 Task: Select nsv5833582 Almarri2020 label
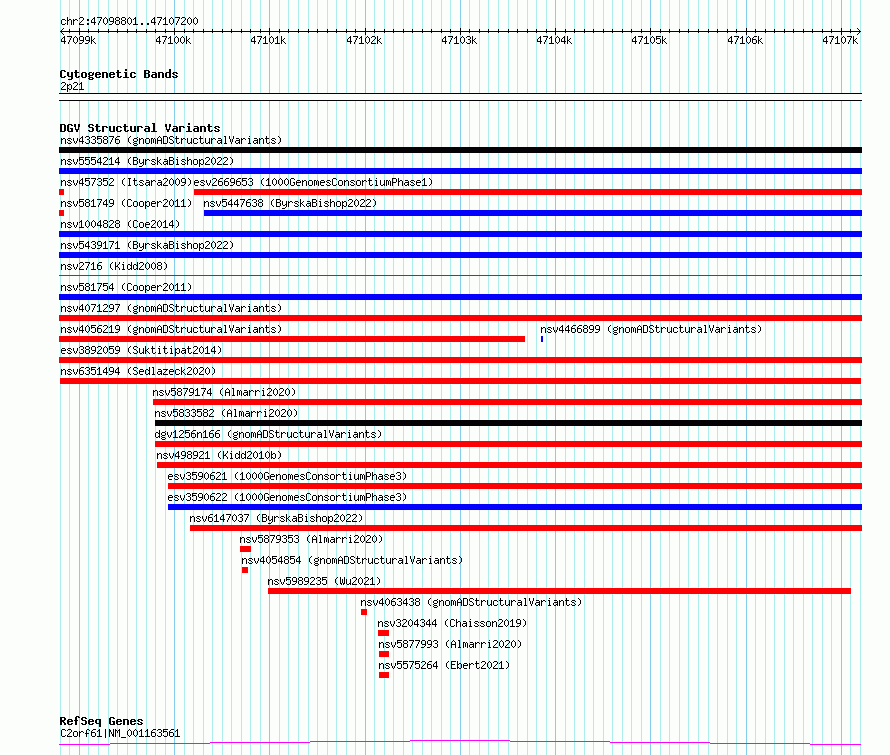coord(226,413)
